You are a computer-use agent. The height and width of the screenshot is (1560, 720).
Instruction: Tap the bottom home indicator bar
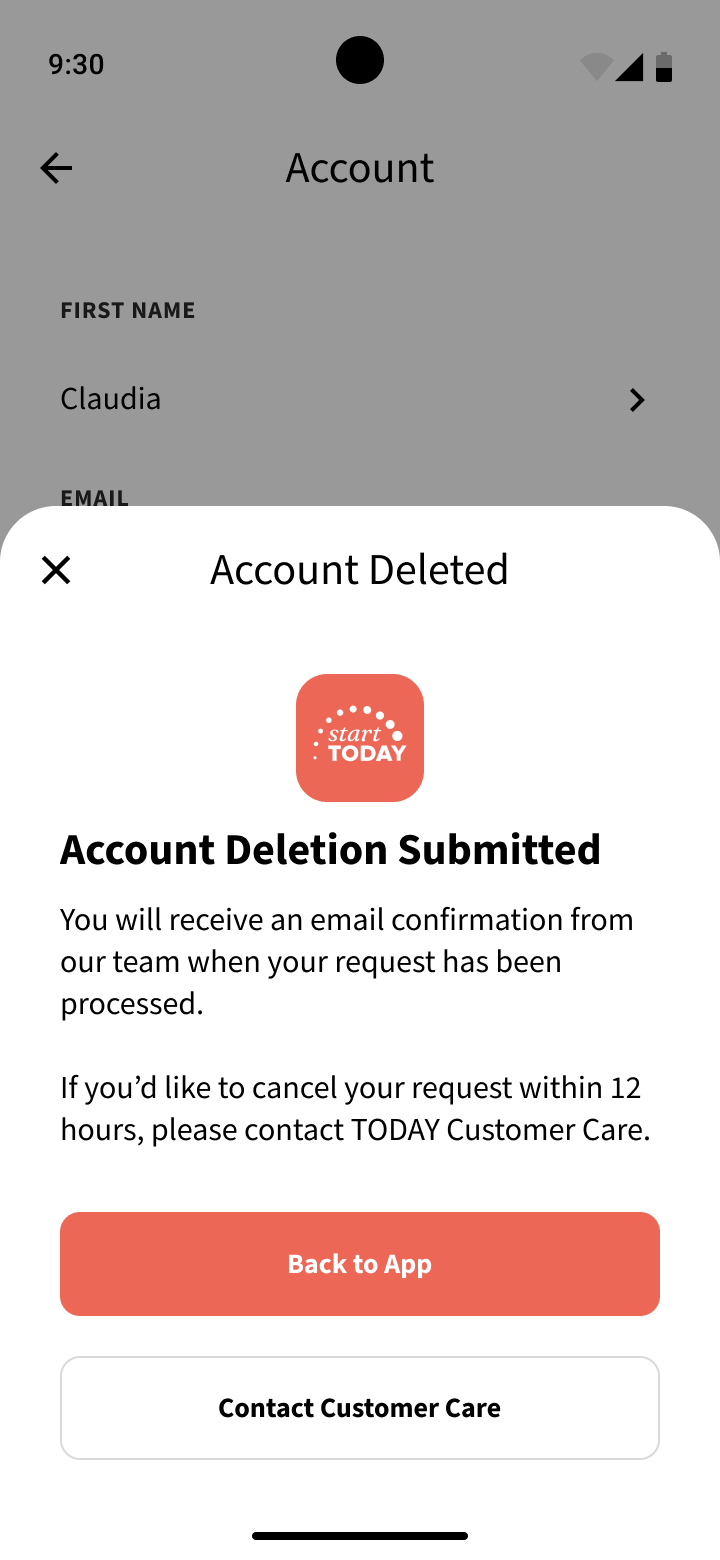coord(360,1535)
